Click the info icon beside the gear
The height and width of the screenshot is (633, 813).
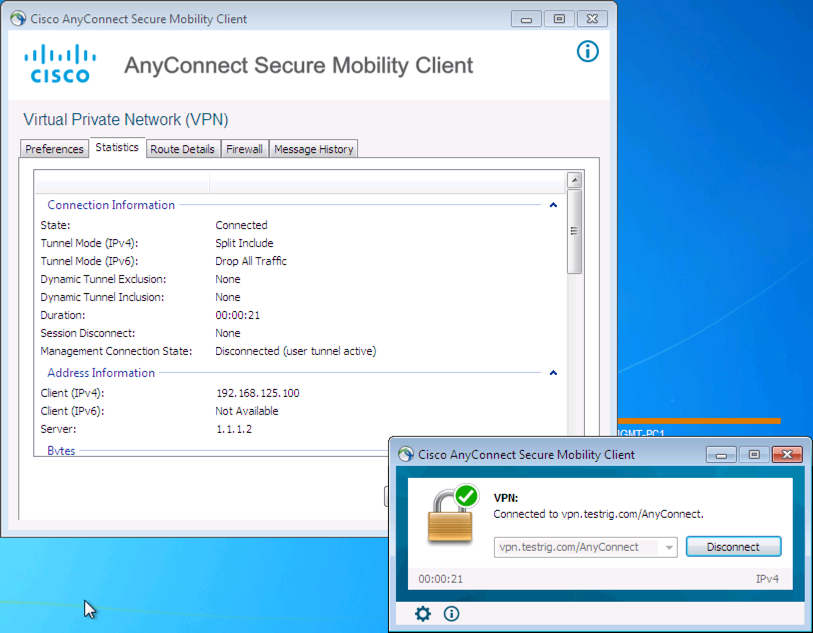[451, 614]
